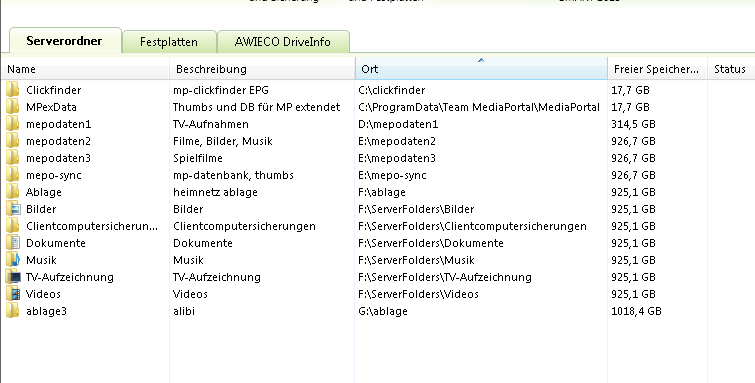Screen dimensions: 755x383
Task: Click mepodaten2's free space '926,7 GB'
Action: 633,141
